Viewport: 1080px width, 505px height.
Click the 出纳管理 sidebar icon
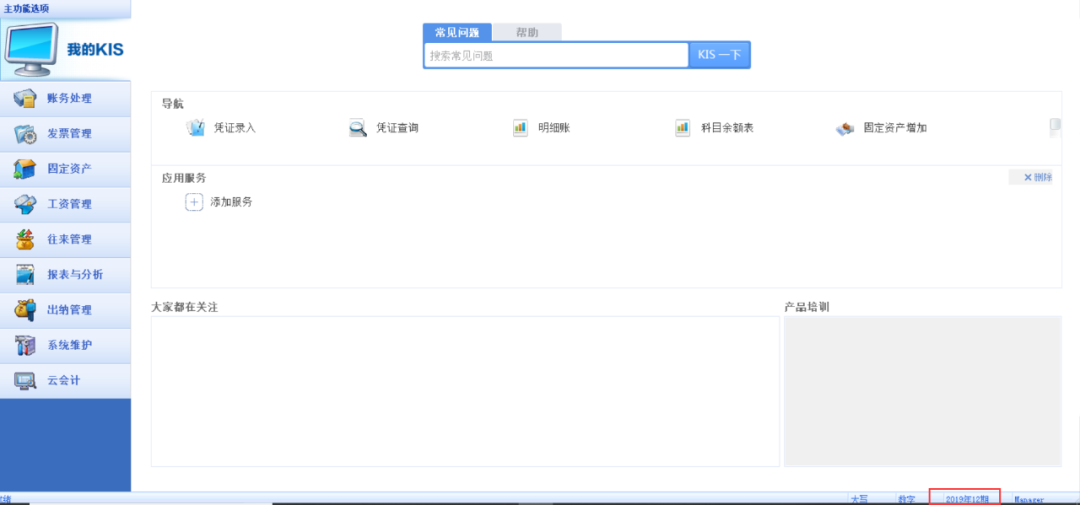point(25,309)
